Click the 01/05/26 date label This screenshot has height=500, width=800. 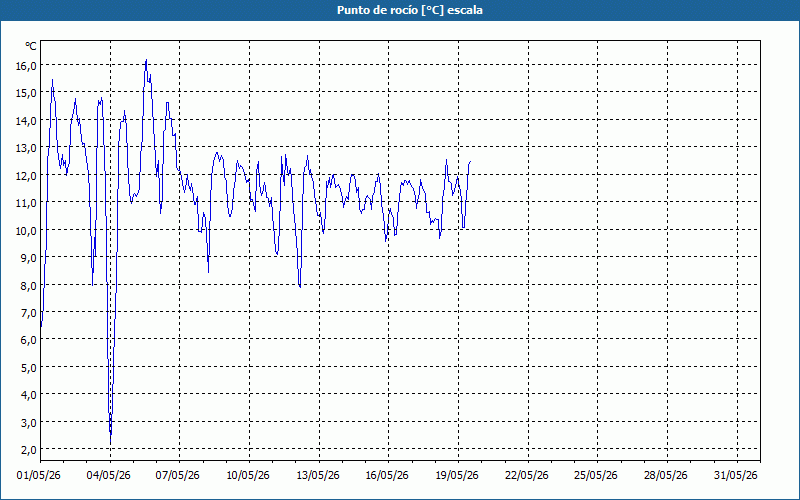[39, 476]
